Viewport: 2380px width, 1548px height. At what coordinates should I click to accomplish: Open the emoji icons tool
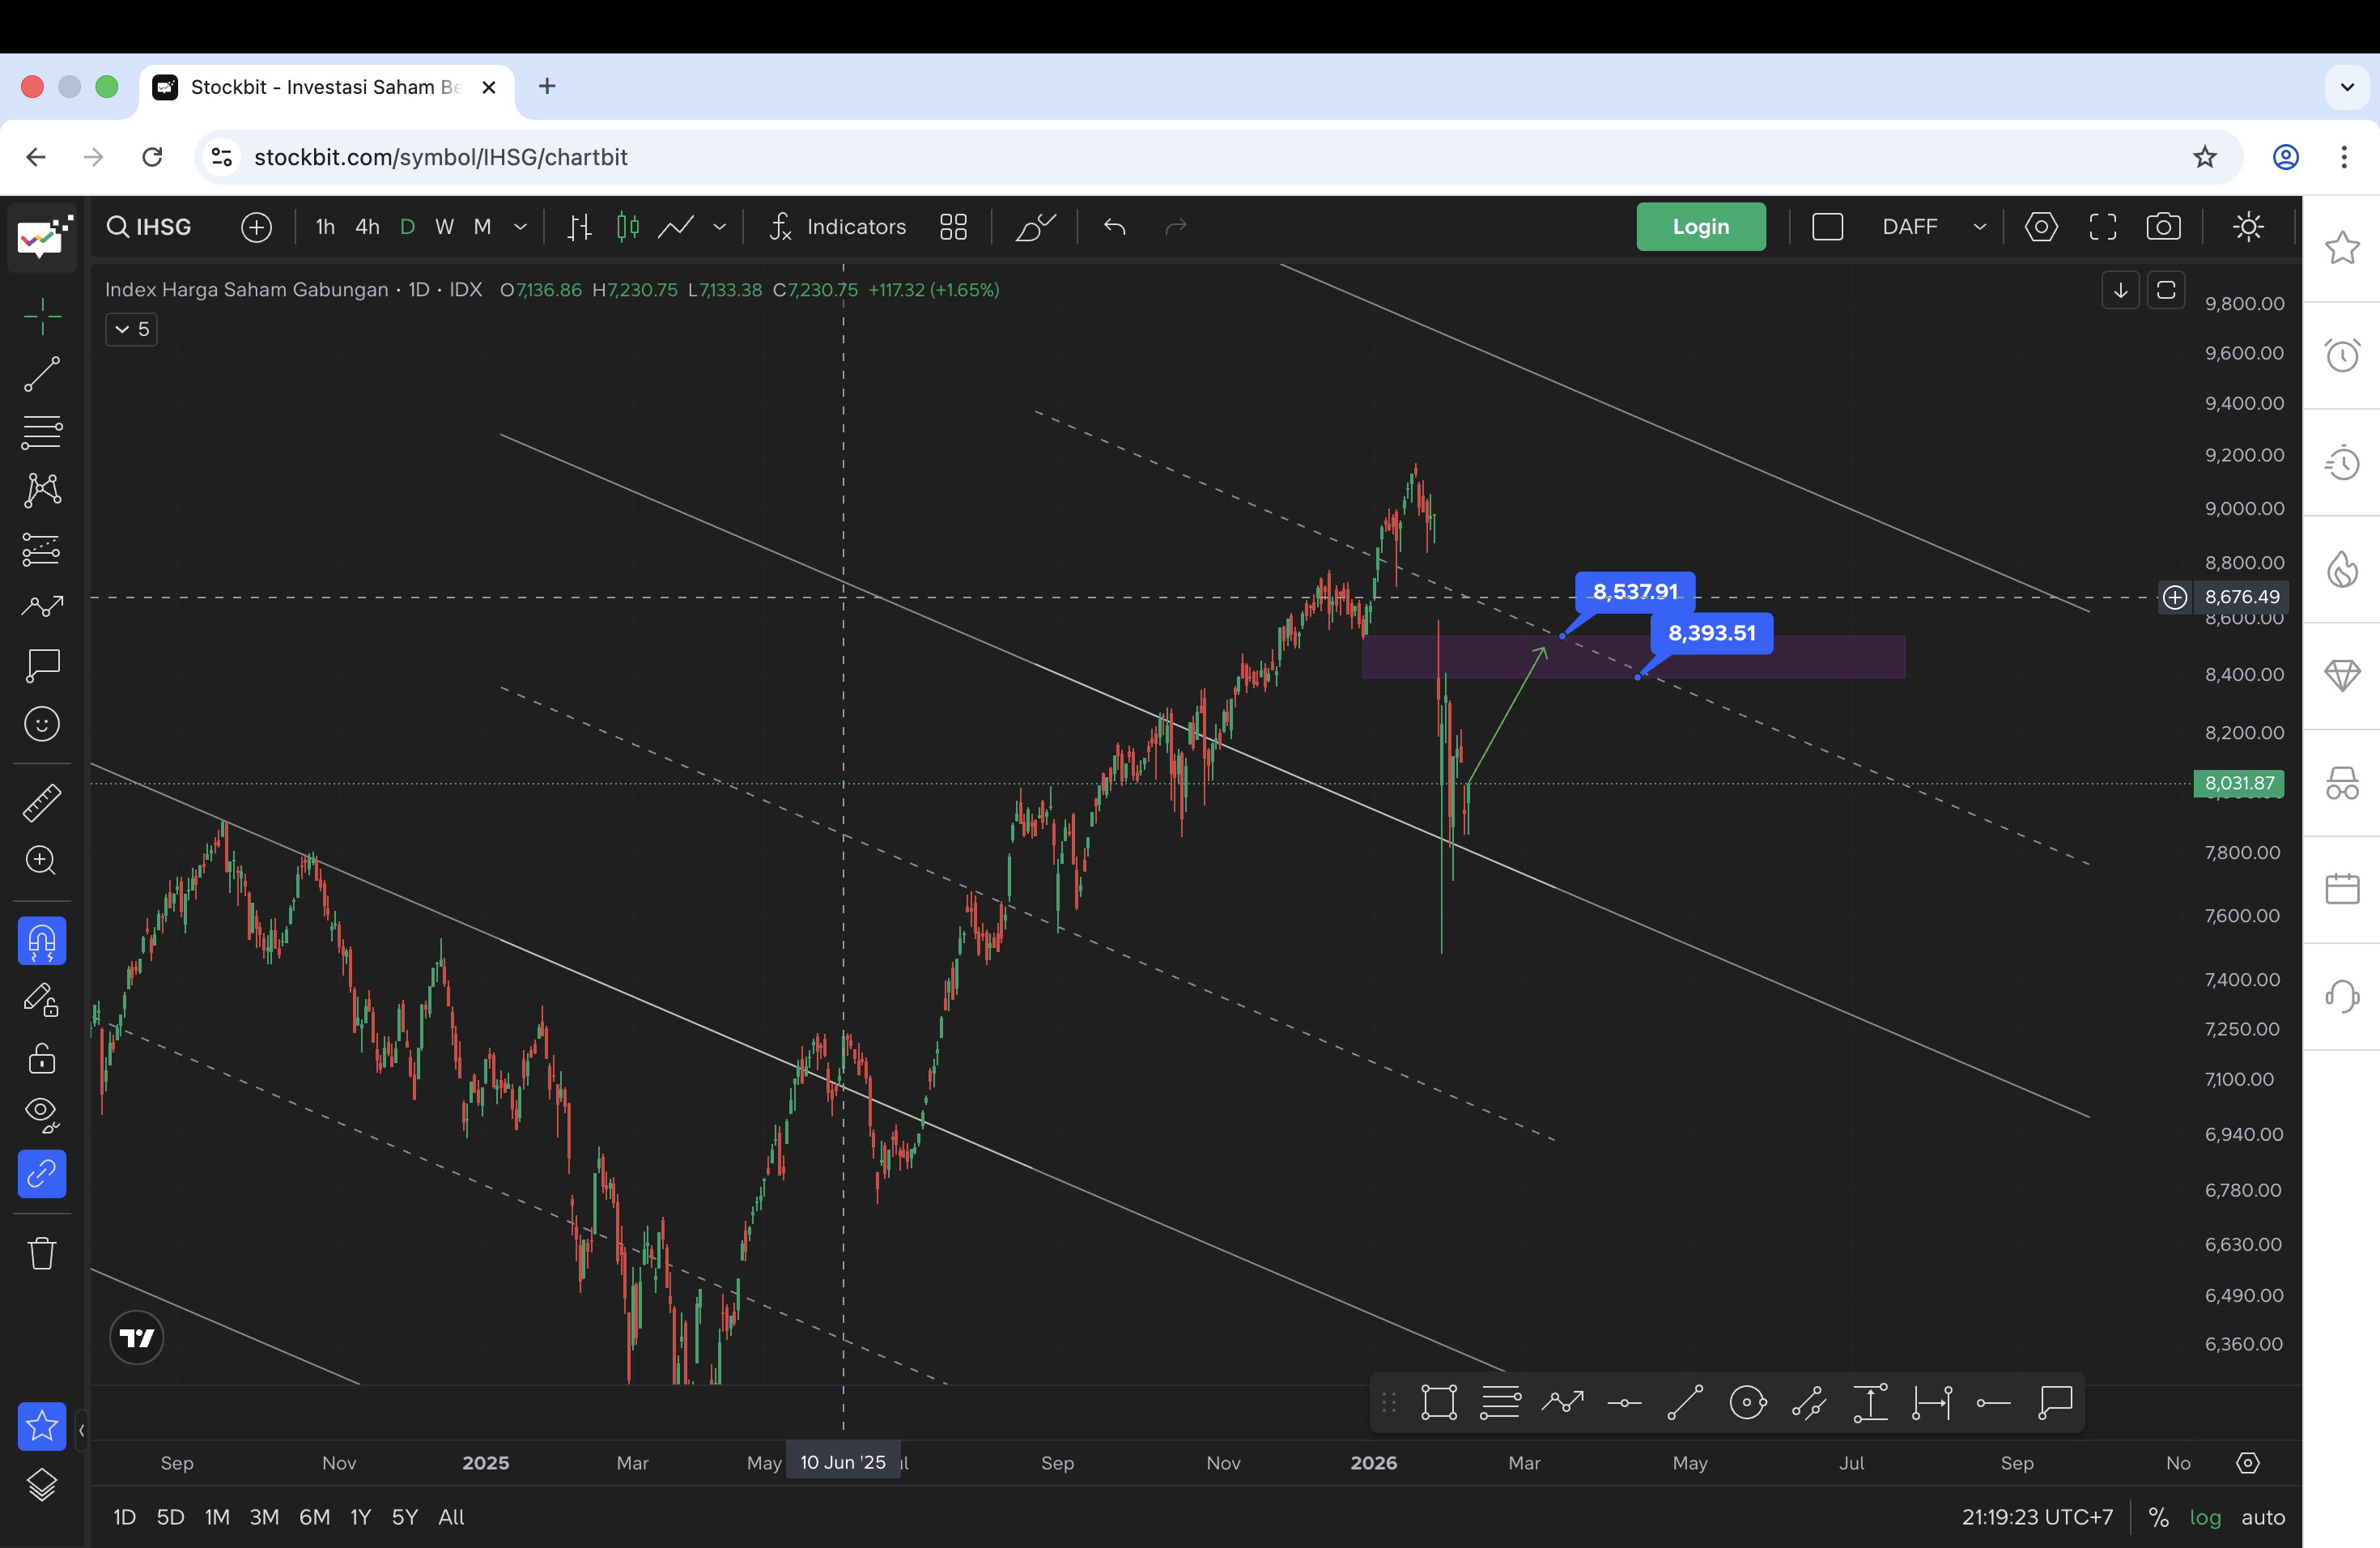pos(42,724)
